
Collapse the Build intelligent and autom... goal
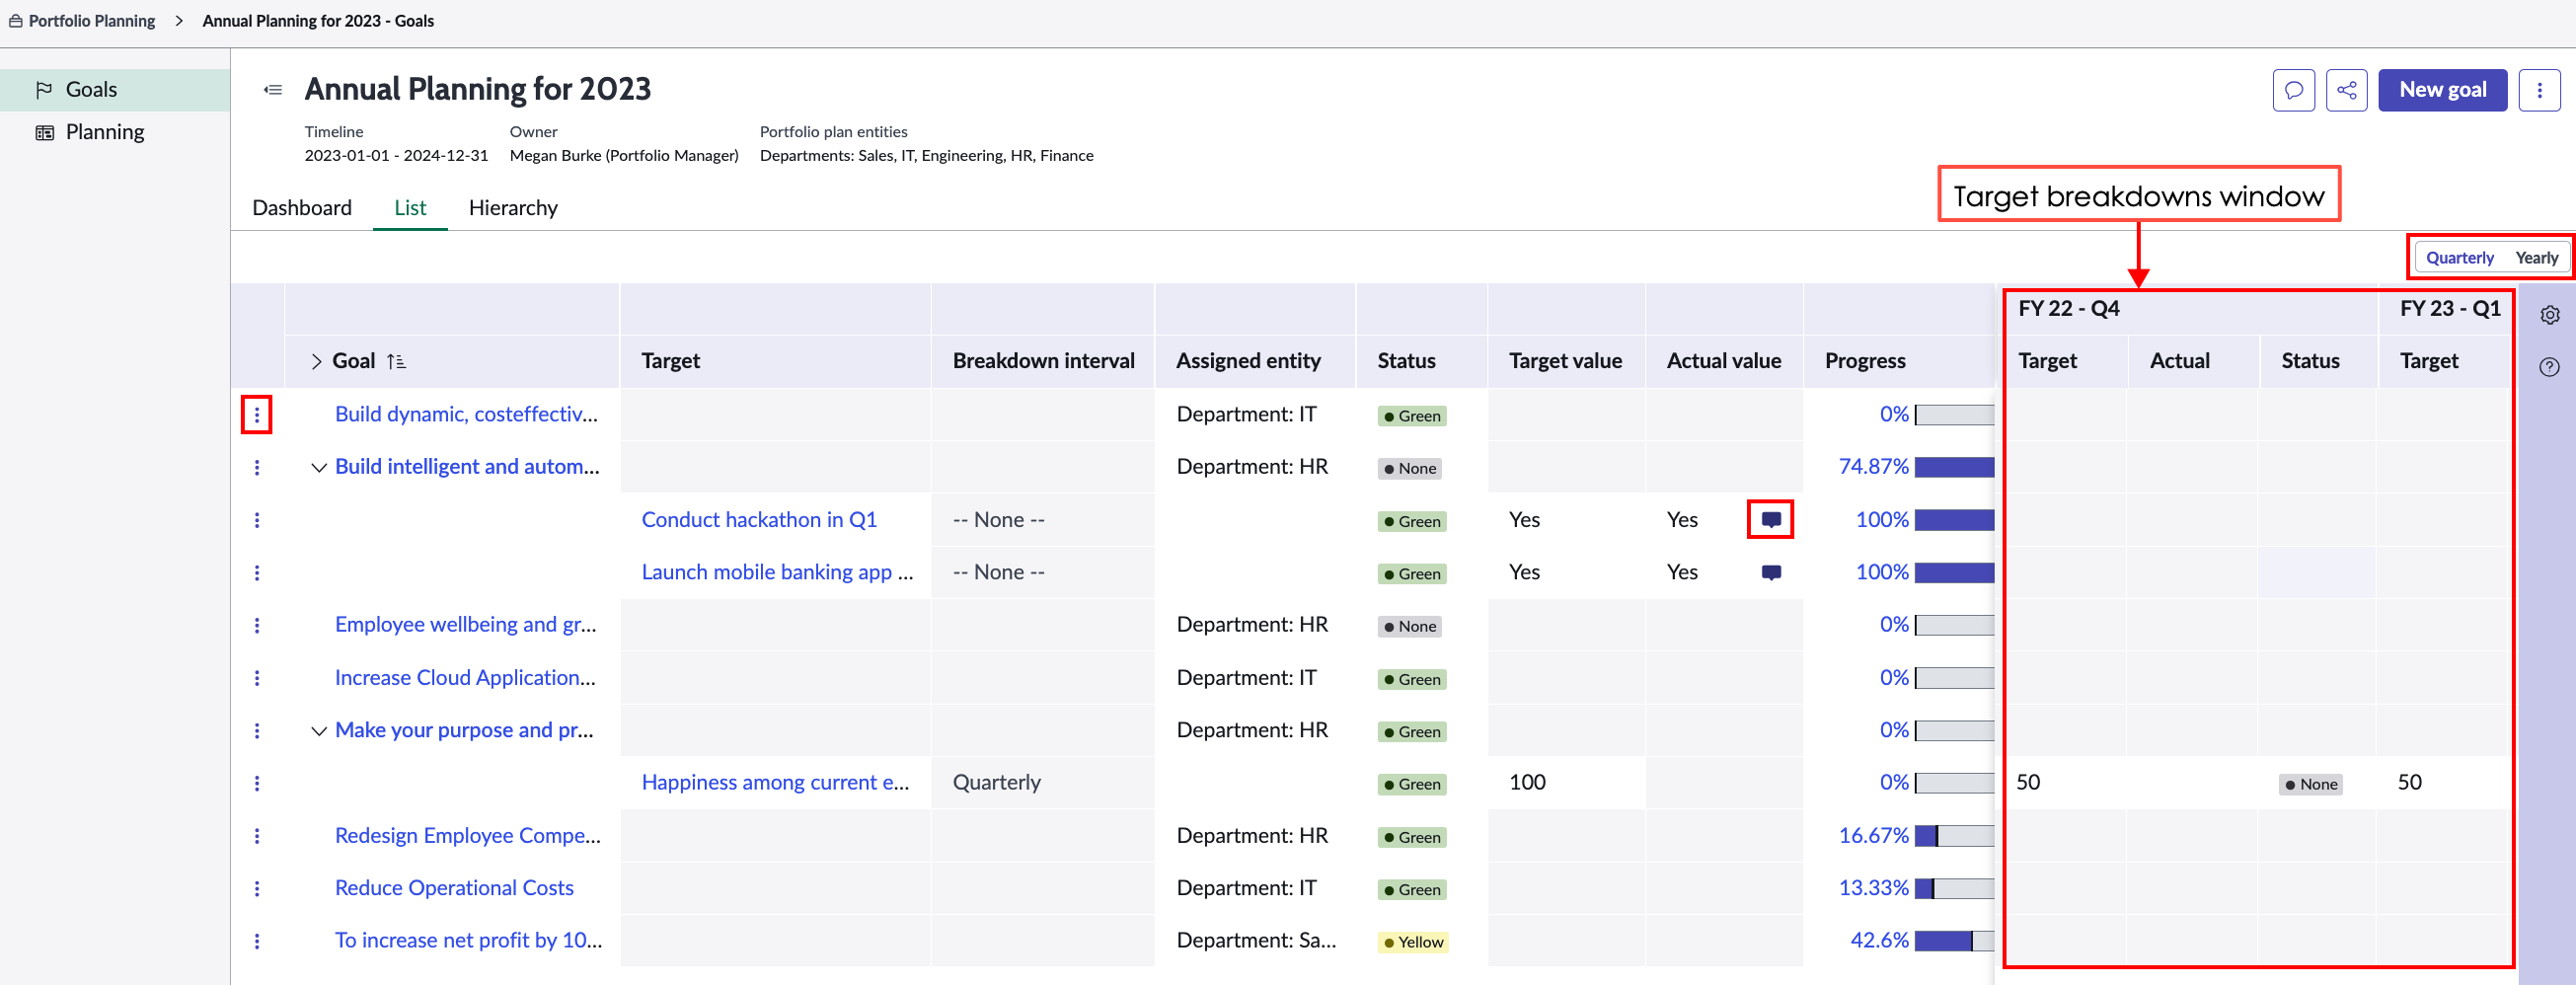(318, 467)
